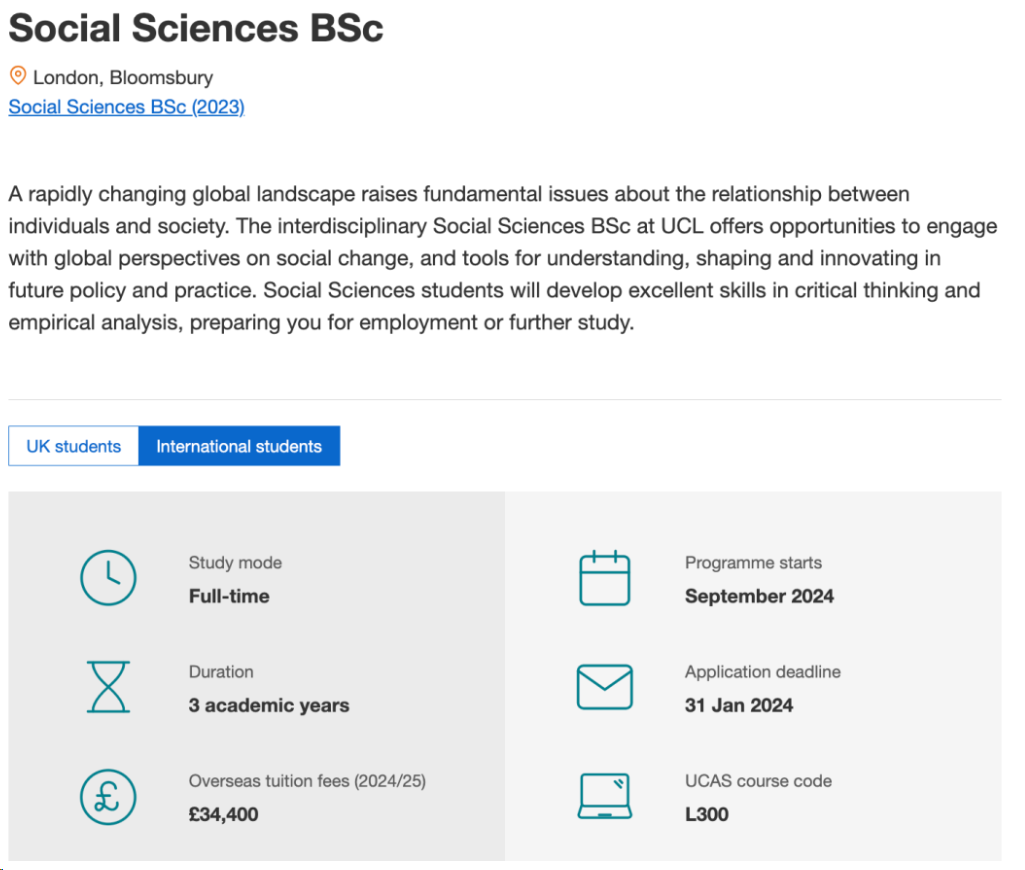The width and height of the screenshot is (1025, 870).
Task: Click the 3 academic years duration value
Action: click(x=269, y=705)
